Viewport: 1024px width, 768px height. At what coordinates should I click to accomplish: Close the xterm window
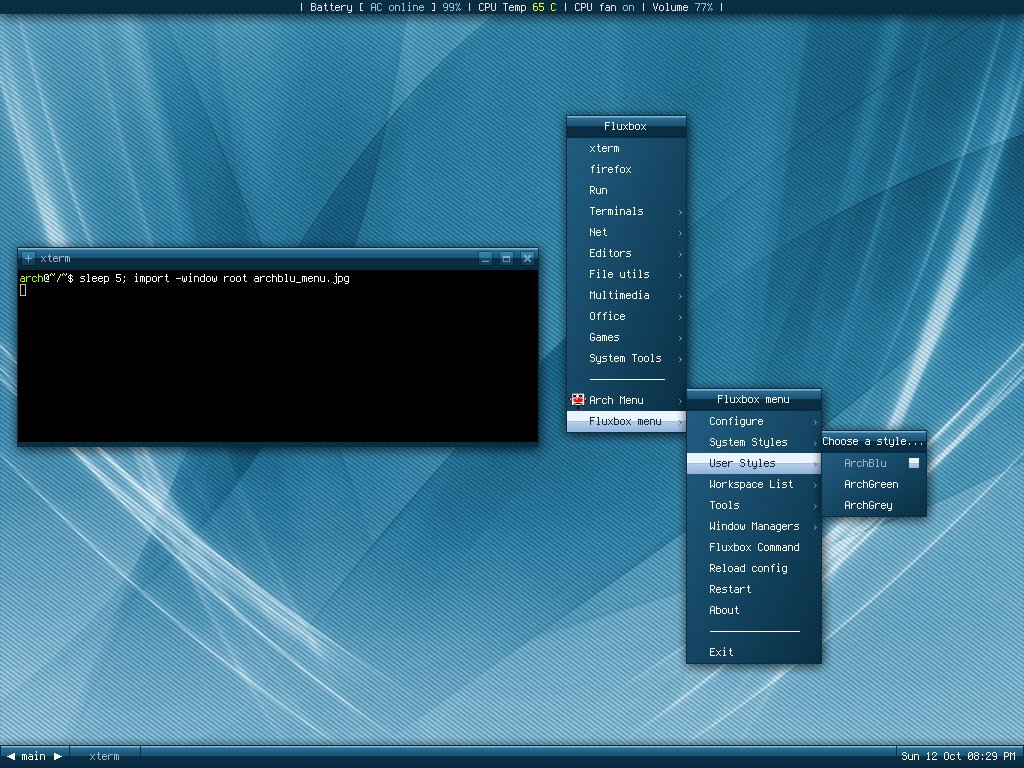(527, 259)
